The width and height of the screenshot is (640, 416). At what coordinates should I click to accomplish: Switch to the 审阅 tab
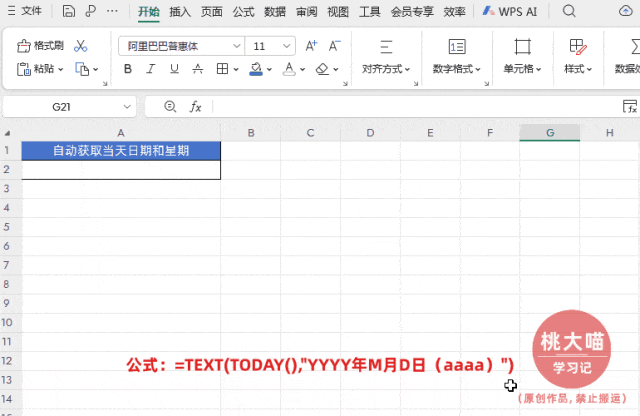point(307,11)
